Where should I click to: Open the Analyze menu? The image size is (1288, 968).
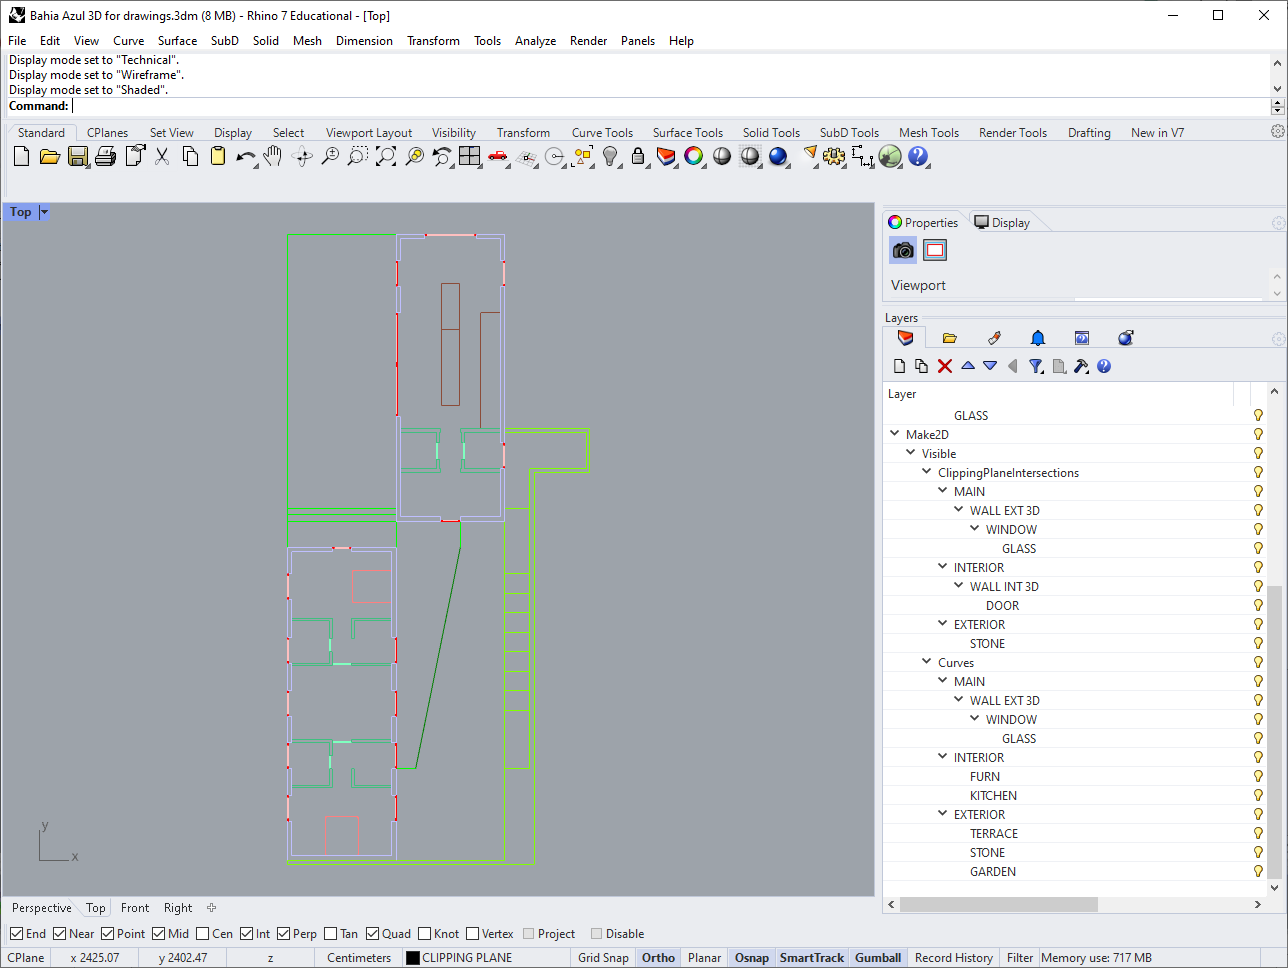(x=535, y=41)
